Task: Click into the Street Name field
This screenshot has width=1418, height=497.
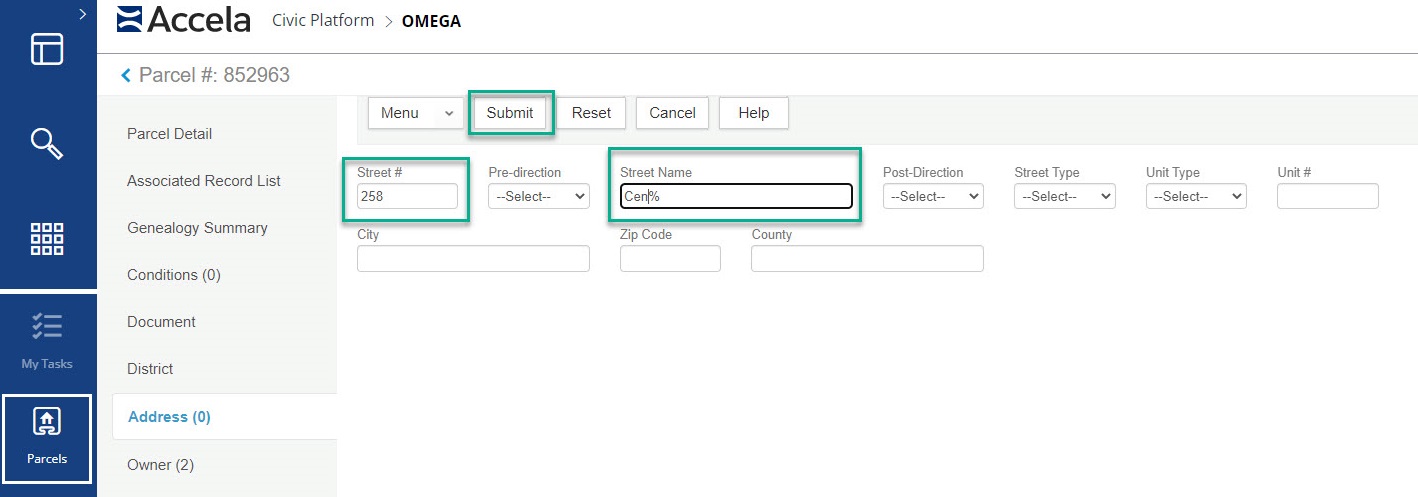Action: [735, 197]
